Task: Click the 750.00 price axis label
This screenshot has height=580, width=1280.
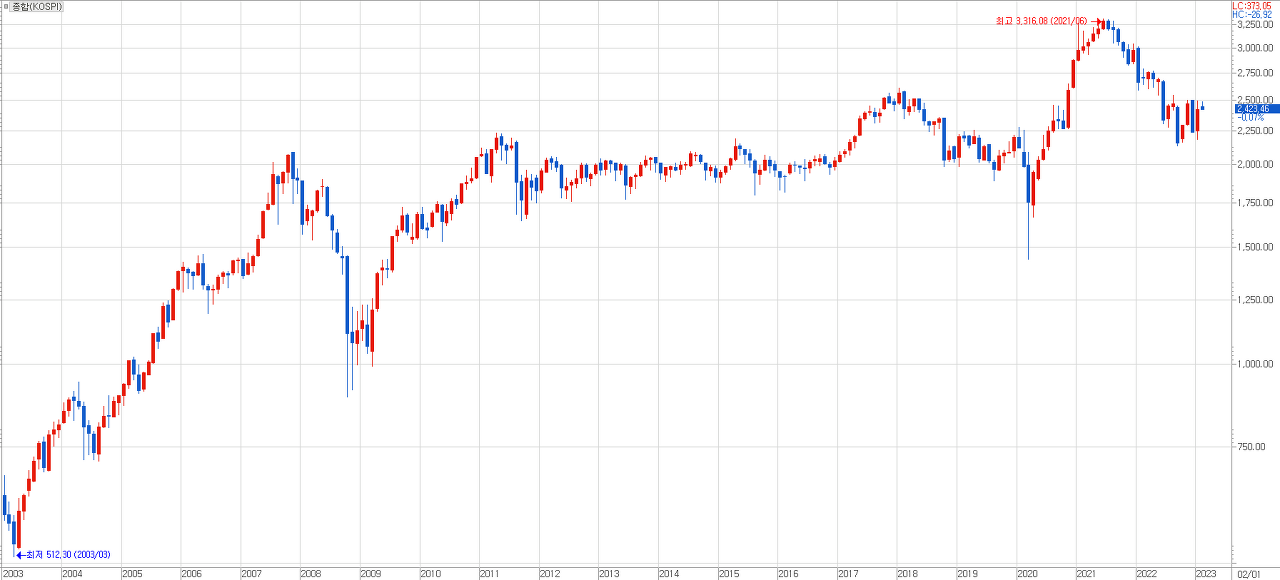Action: point(1256,447)
